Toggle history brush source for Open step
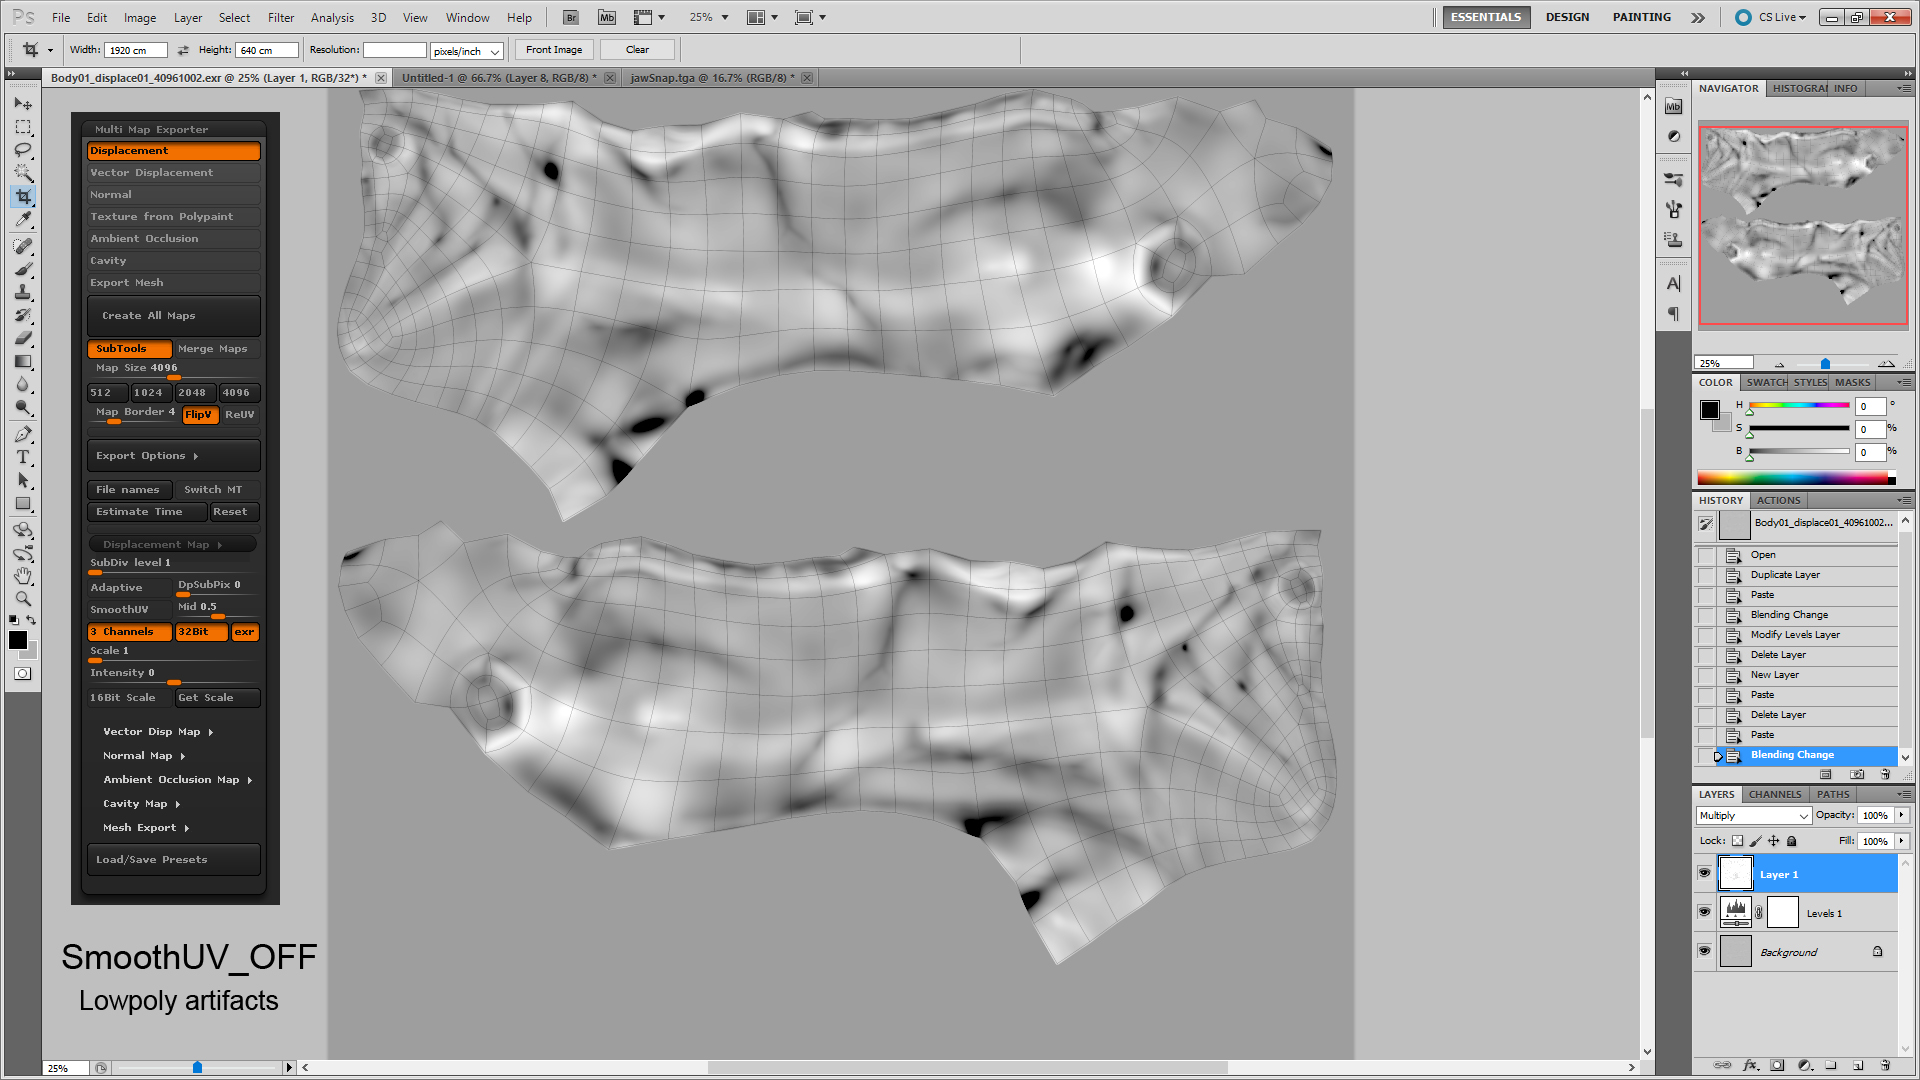 [x=1706, y=555]
